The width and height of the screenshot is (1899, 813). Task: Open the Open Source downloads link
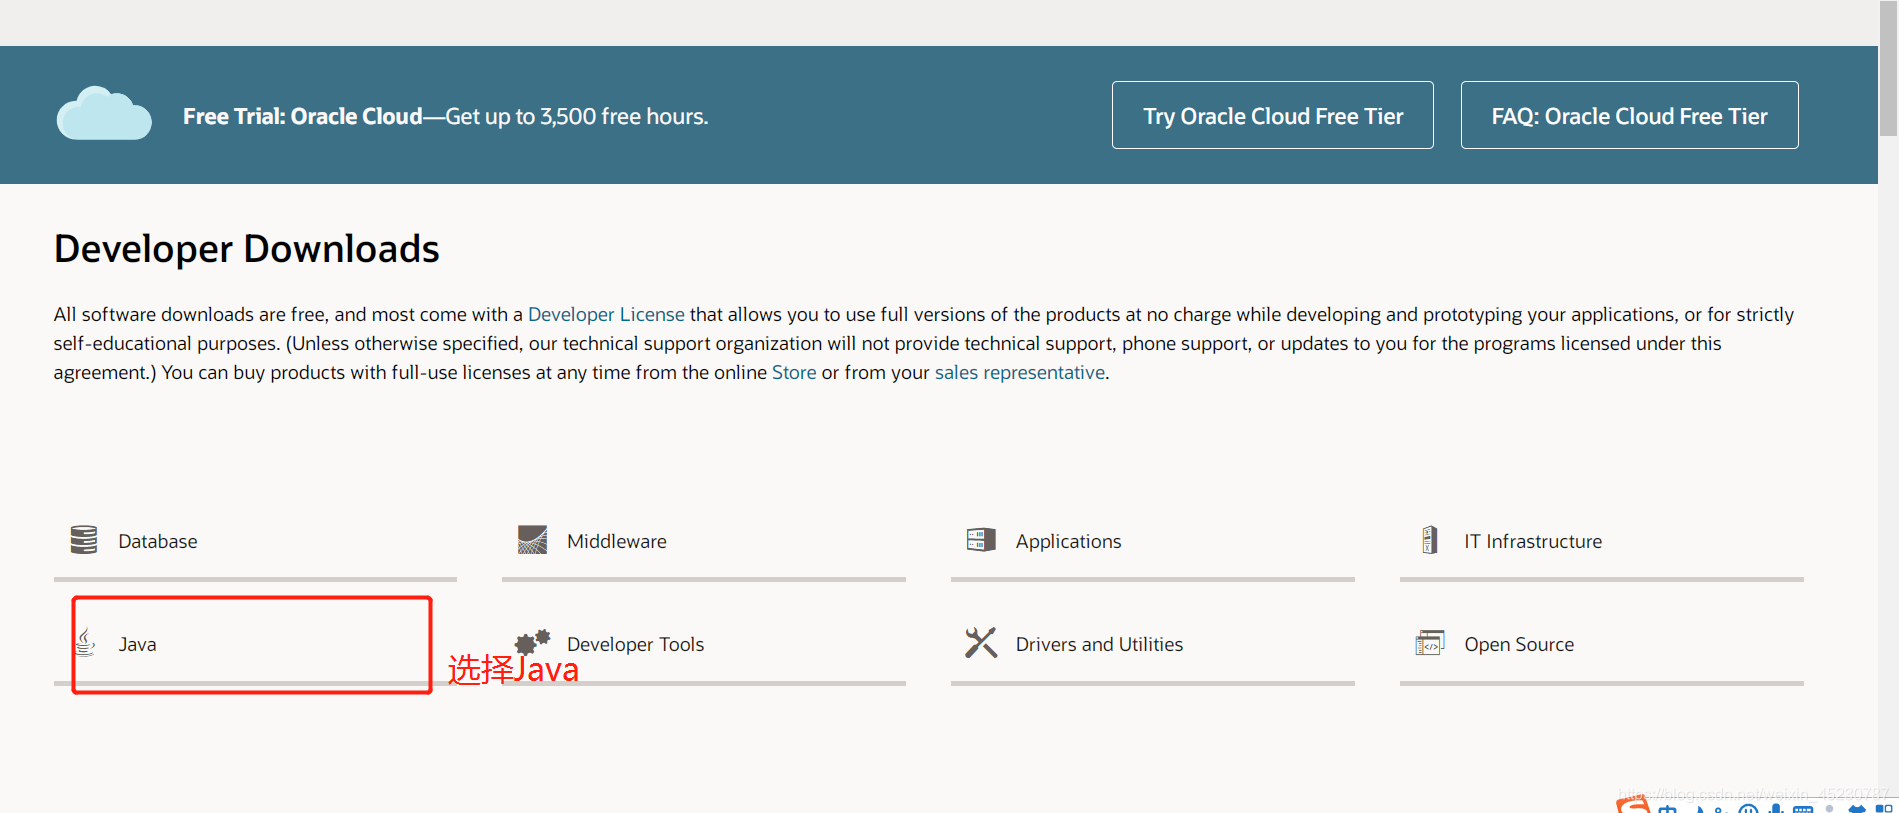click(1519, 644)
